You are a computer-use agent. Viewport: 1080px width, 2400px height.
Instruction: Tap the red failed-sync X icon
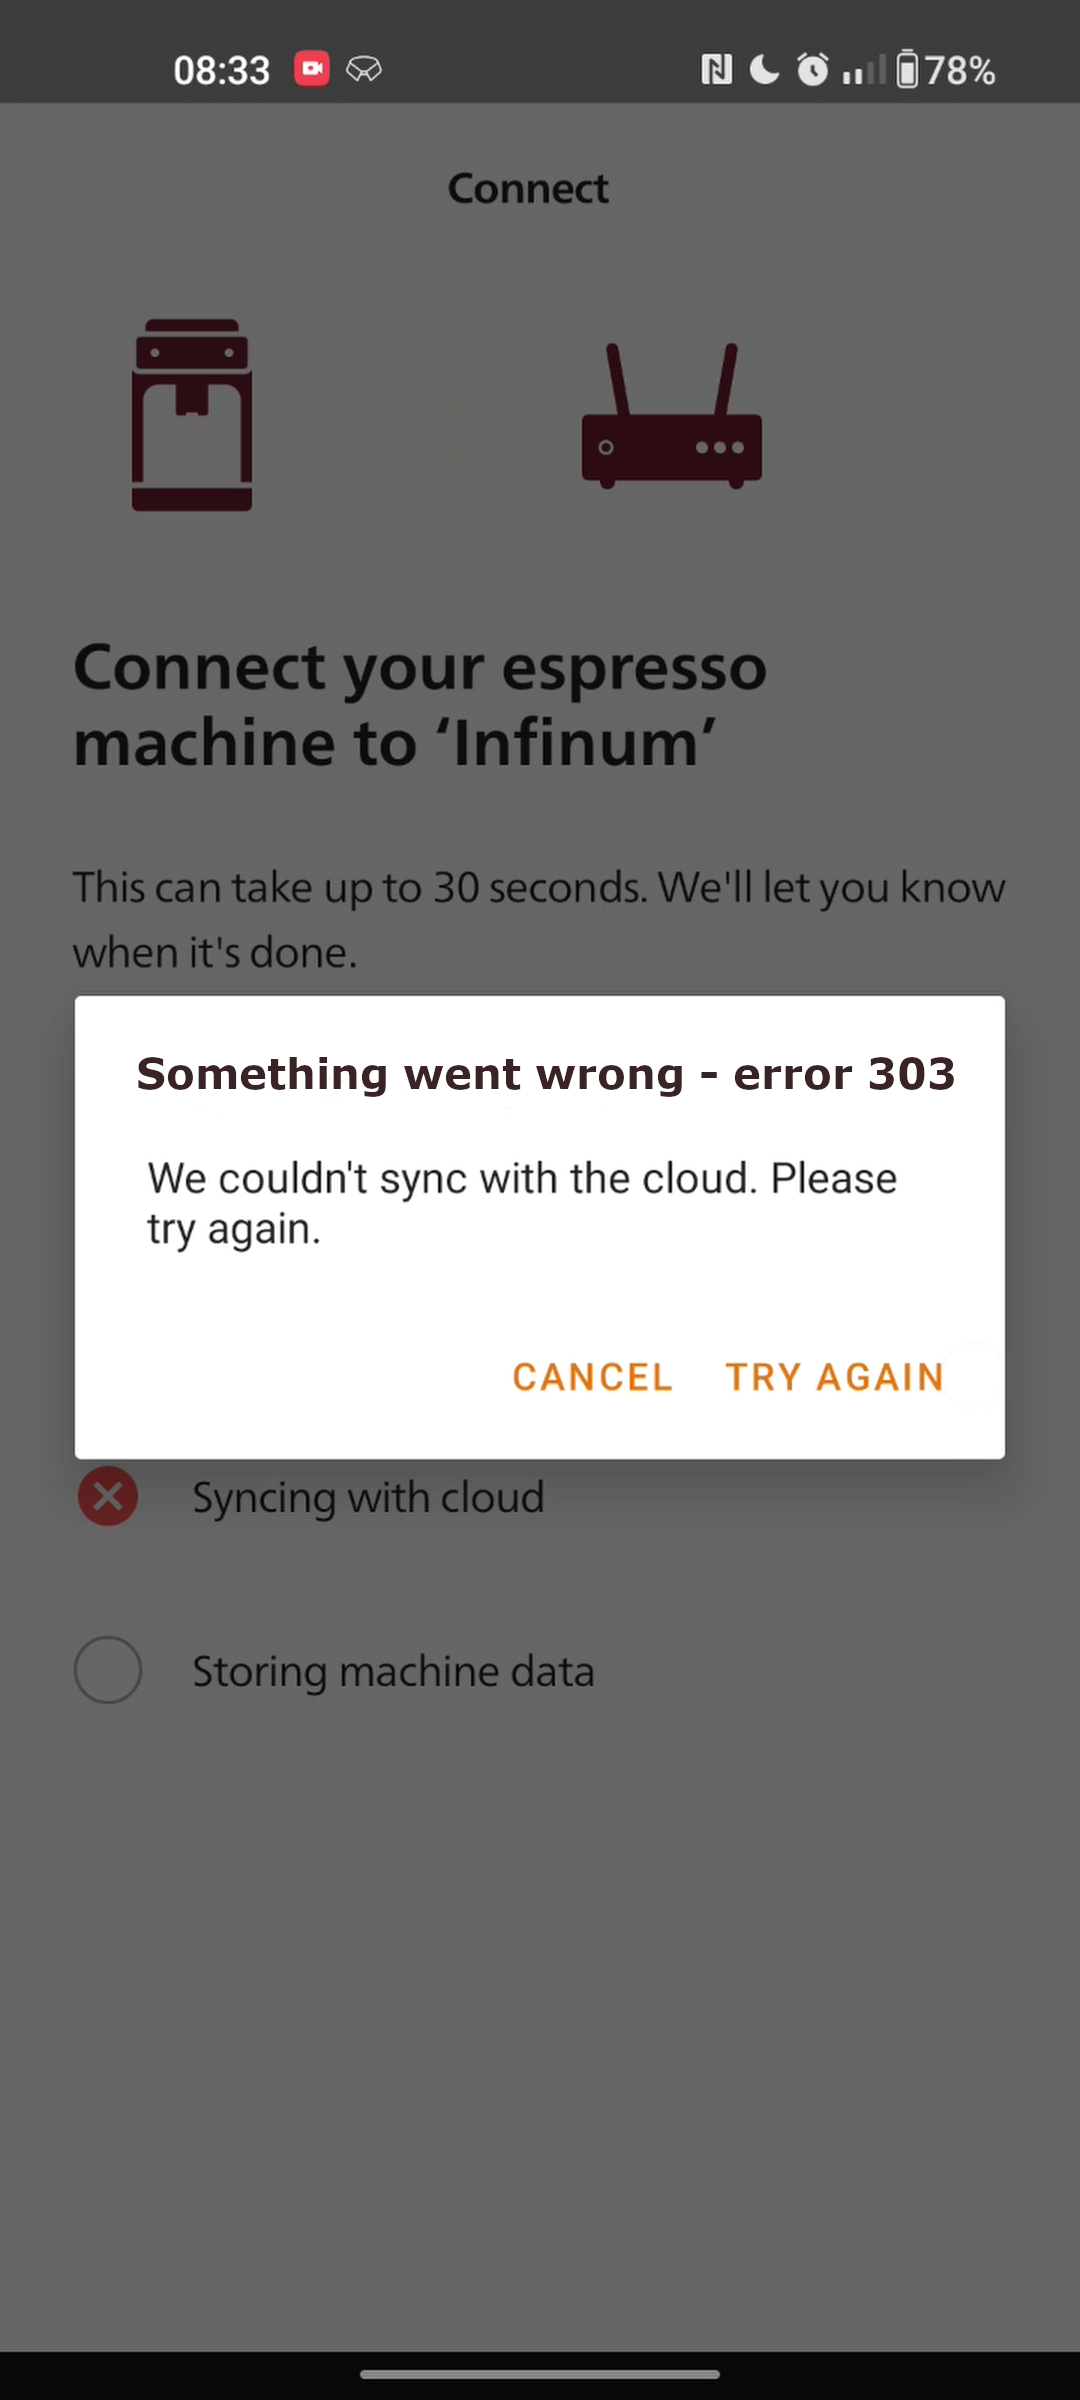click(108, 1496)
